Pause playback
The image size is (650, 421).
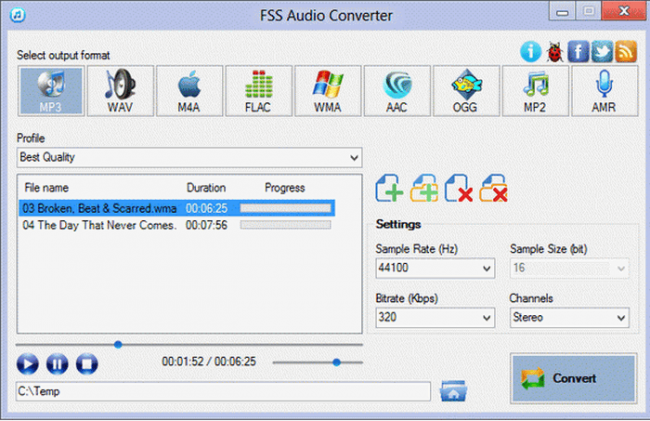point(57,364)
